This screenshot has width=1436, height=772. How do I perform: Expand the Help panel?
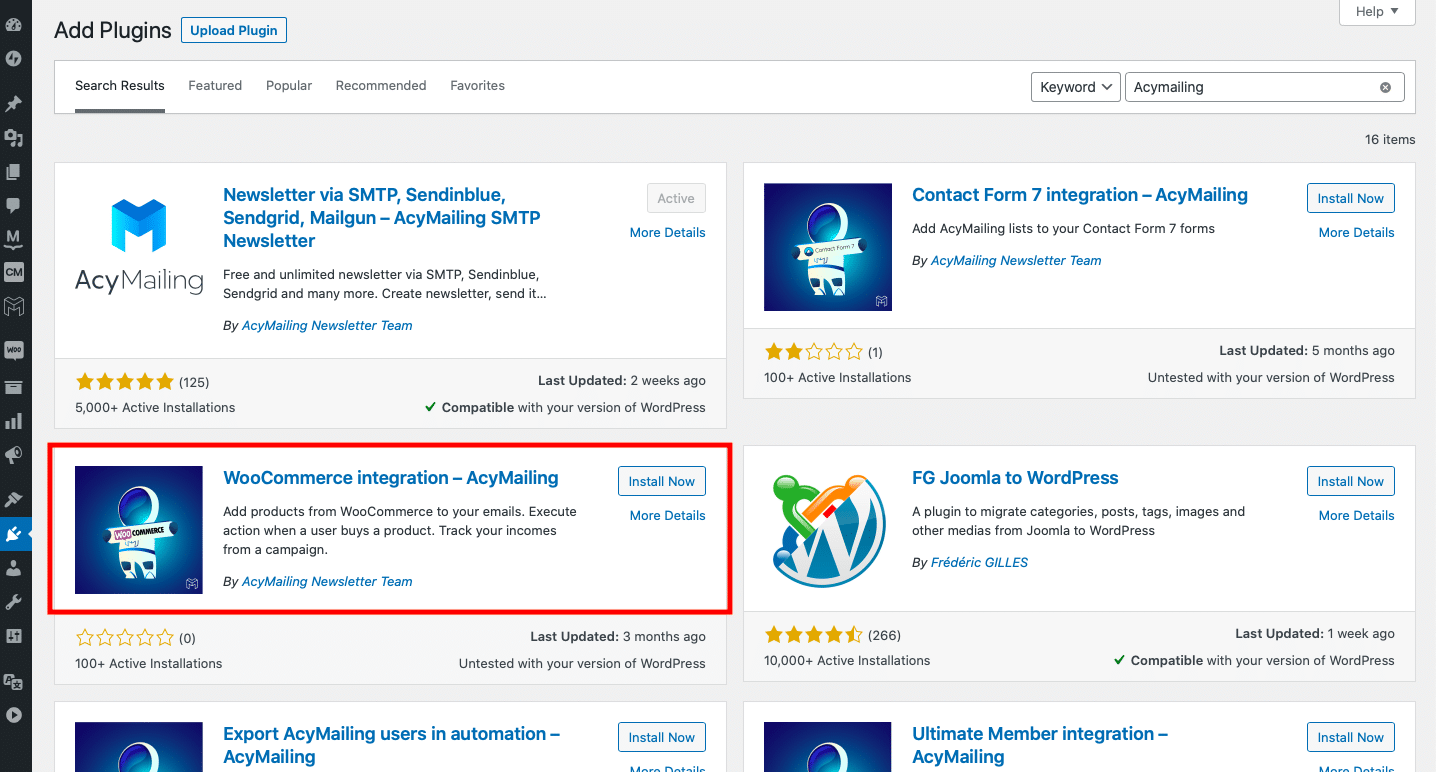tap(1377, 12)
